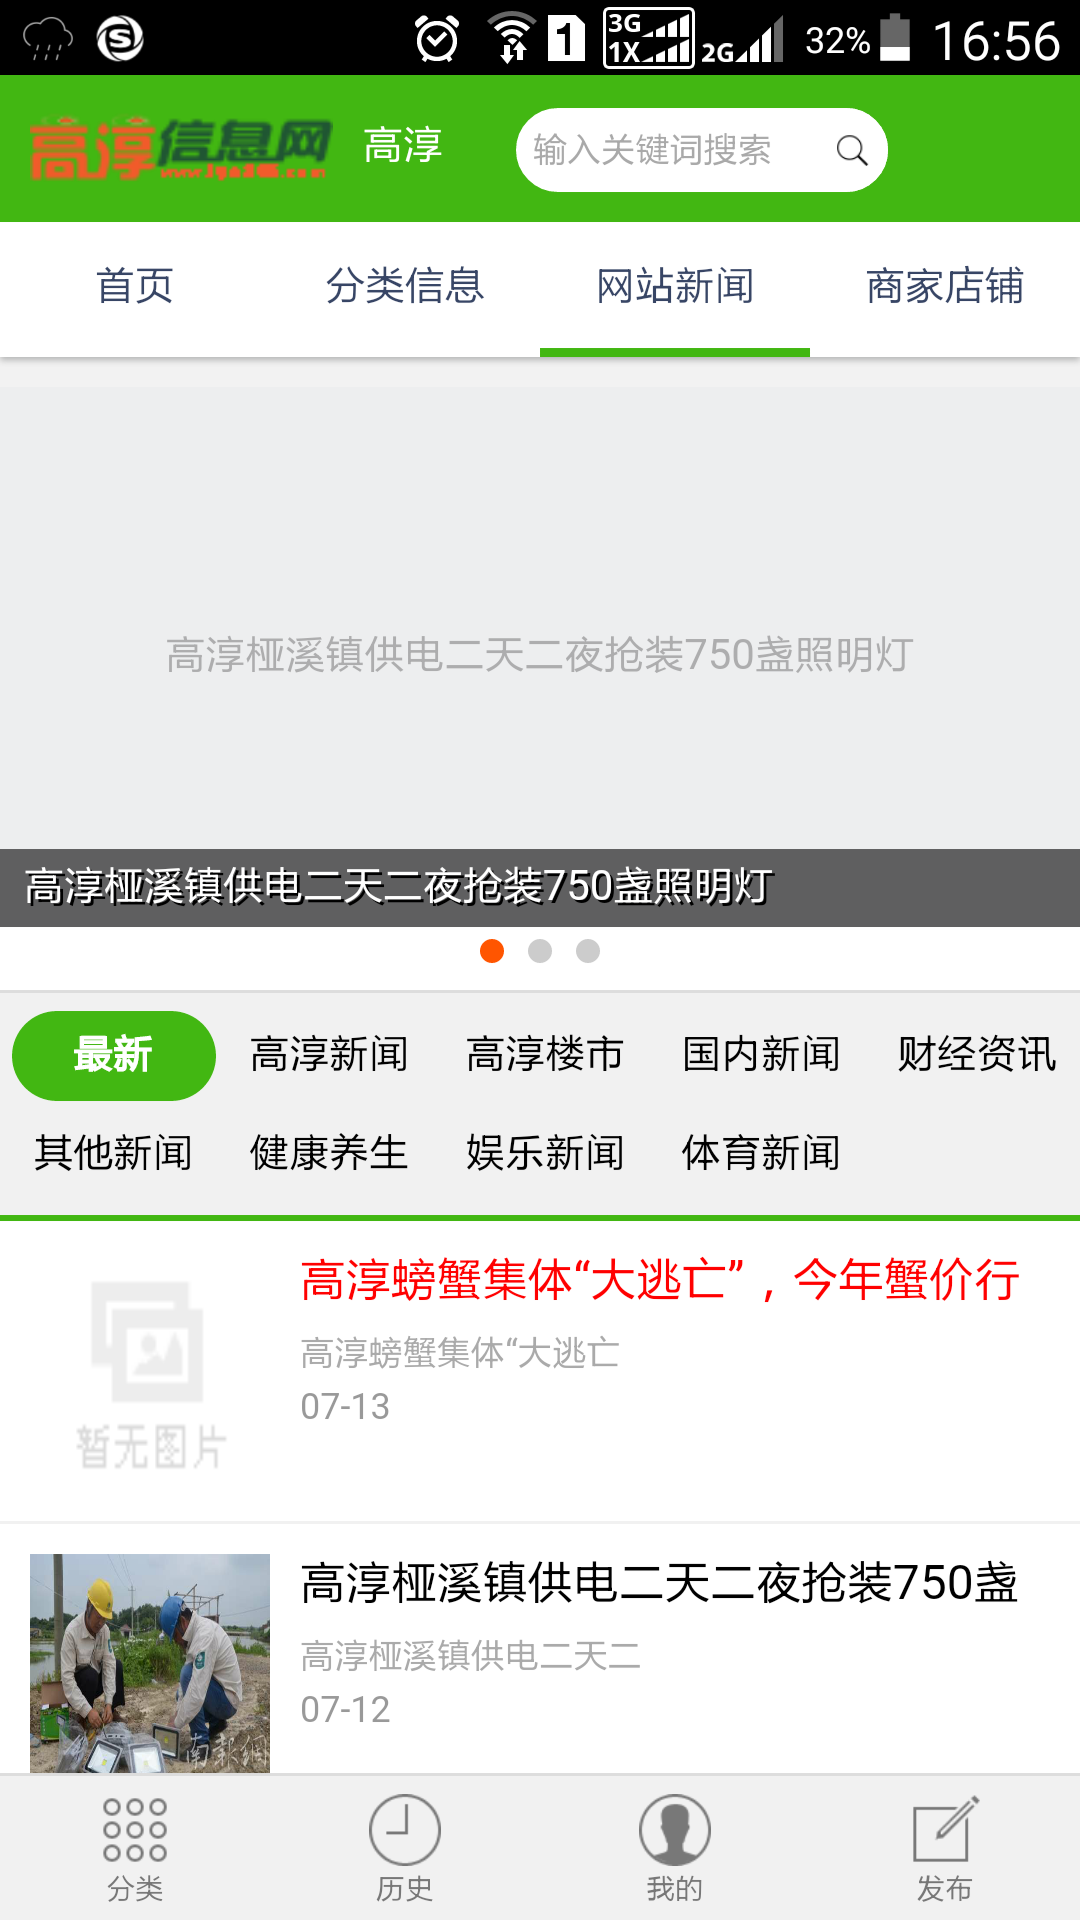
Task: Tap the search magnifier icon
Action: 852,150
